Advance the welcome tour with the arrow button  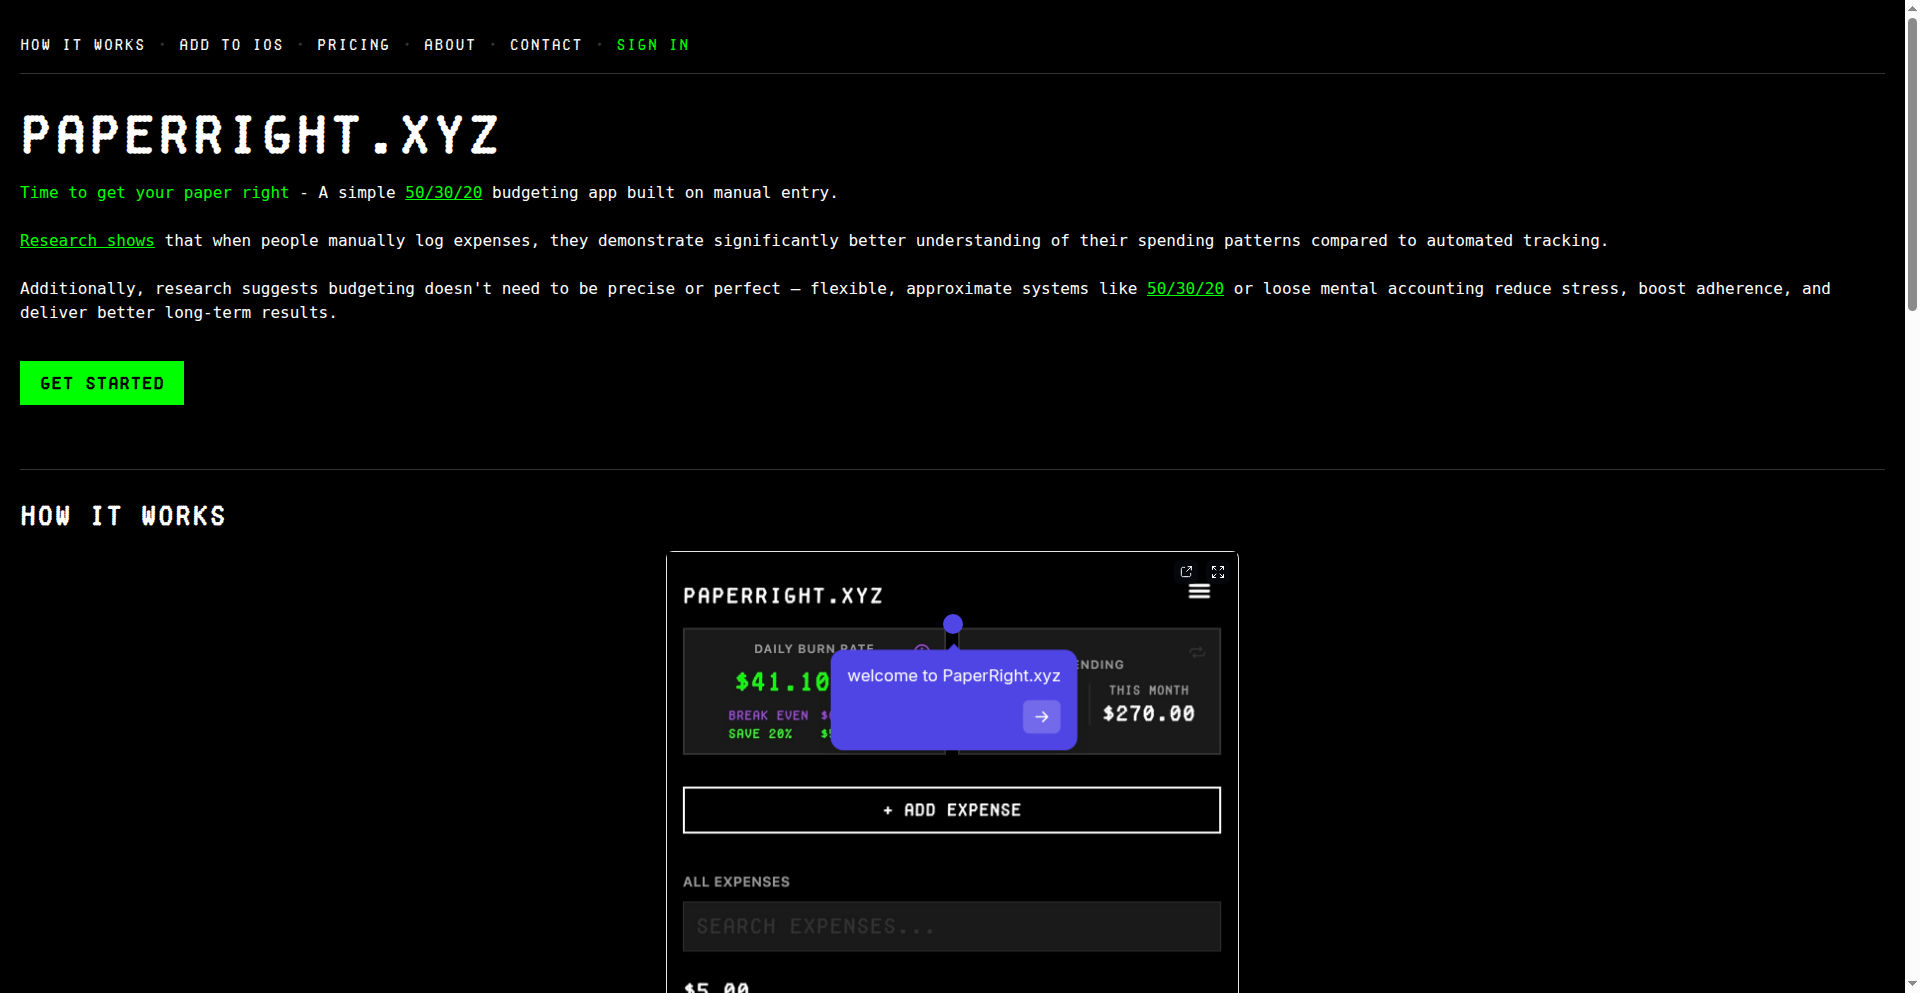1041,717
